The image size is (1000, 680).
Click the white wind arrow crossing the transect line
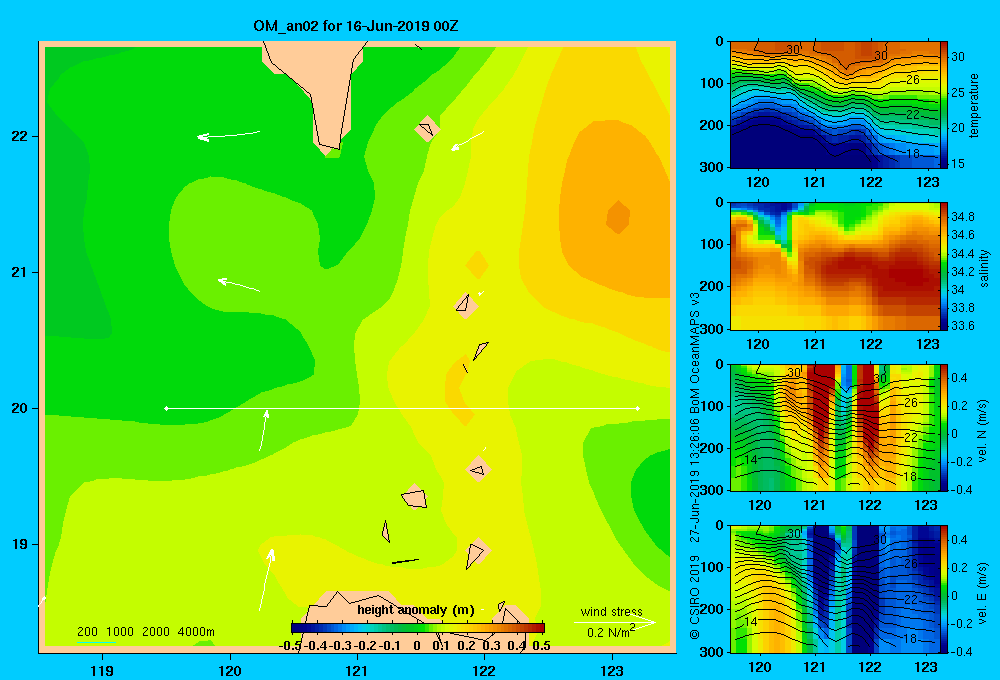[263, 431]
